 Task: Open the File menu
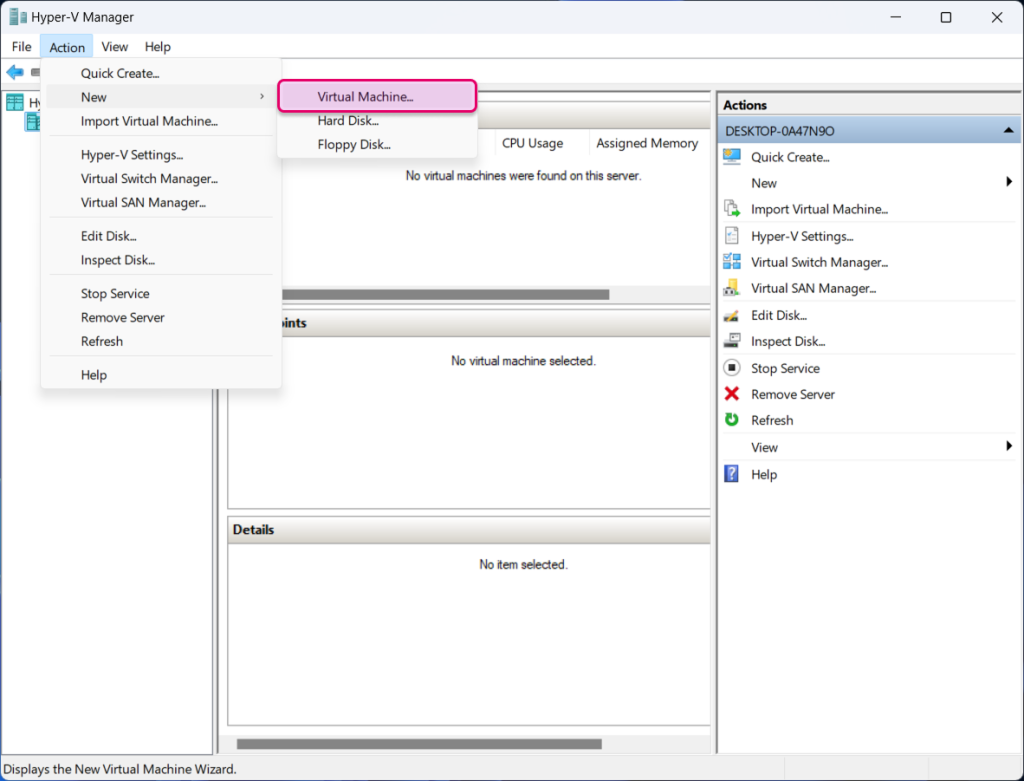point(22,47)
